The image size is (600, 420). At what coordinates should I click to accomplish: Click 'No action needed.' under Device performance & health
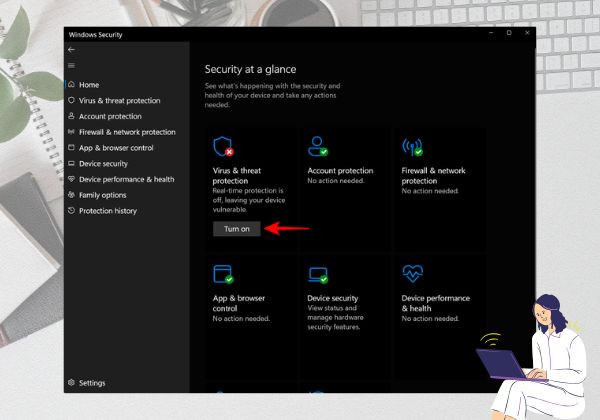pyautogui.click(x=430, y=318)
